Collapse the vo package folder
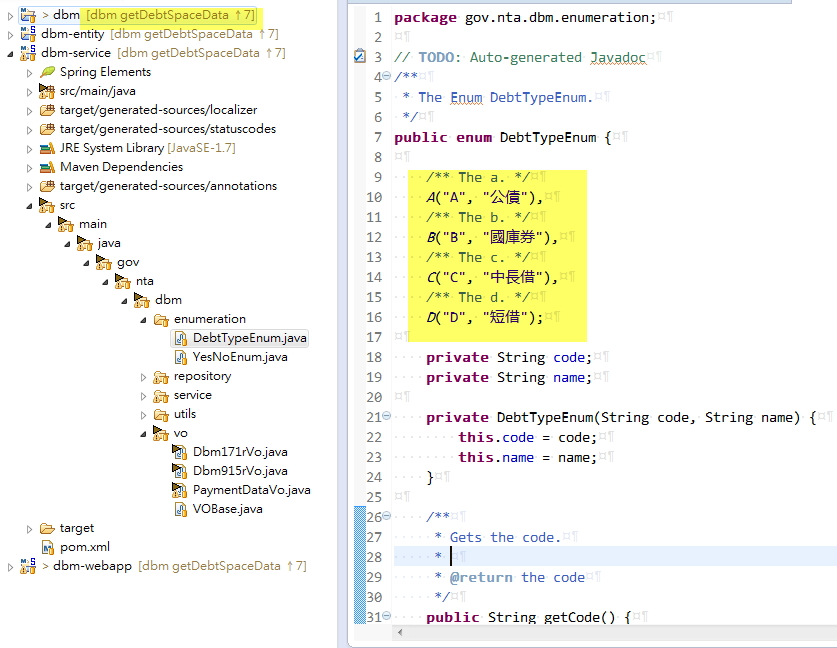The width and height of the screenshot is (837, 648). (143, 434)
